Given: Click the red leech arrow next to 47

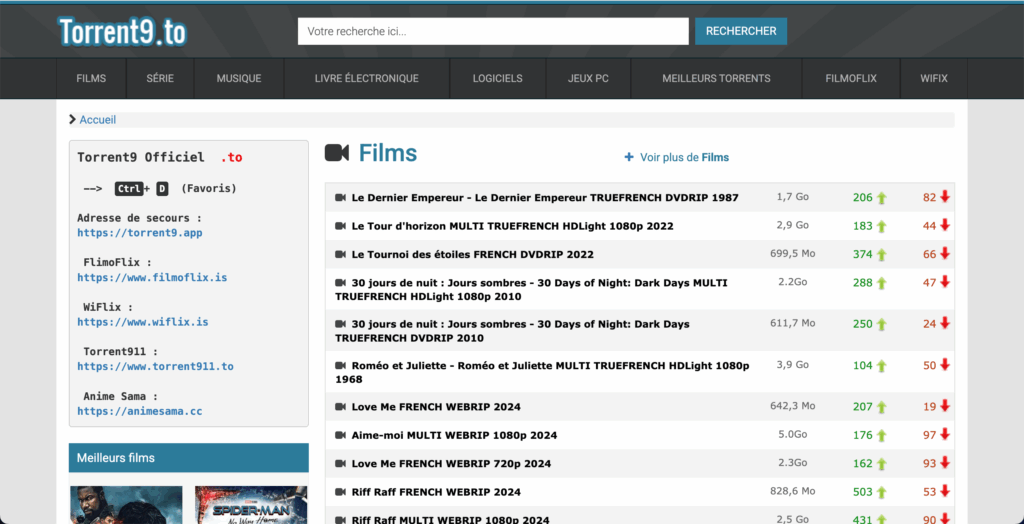Looking at the screenshot, I should pos(945,282).
